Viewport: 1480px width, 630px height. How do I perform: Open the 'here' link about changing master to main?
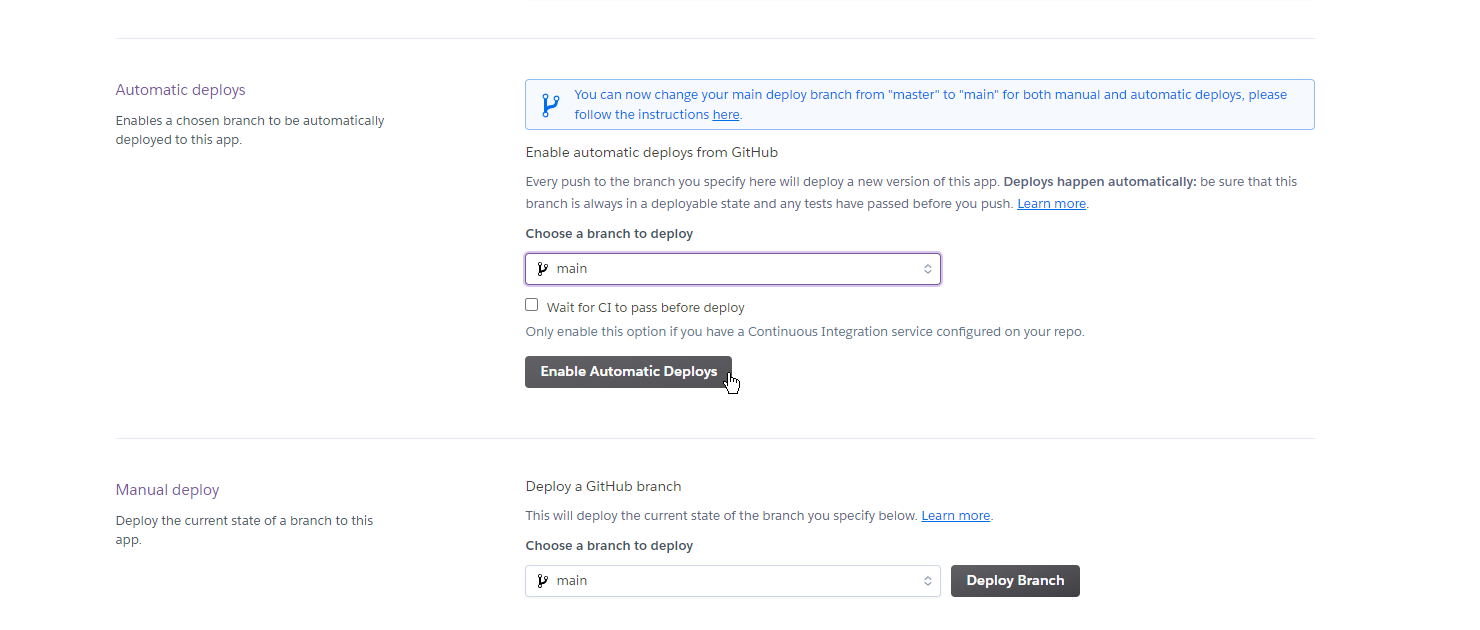(x=725, y=114)
